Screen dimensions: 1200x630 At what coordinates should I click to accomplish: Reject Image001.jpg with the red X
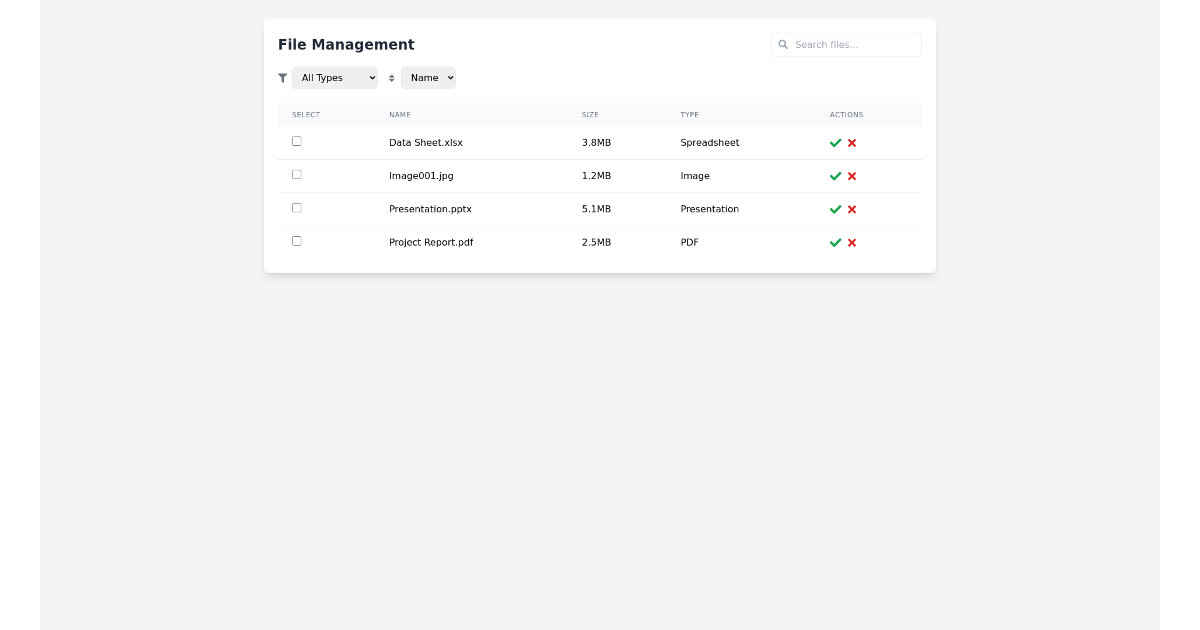851,176
